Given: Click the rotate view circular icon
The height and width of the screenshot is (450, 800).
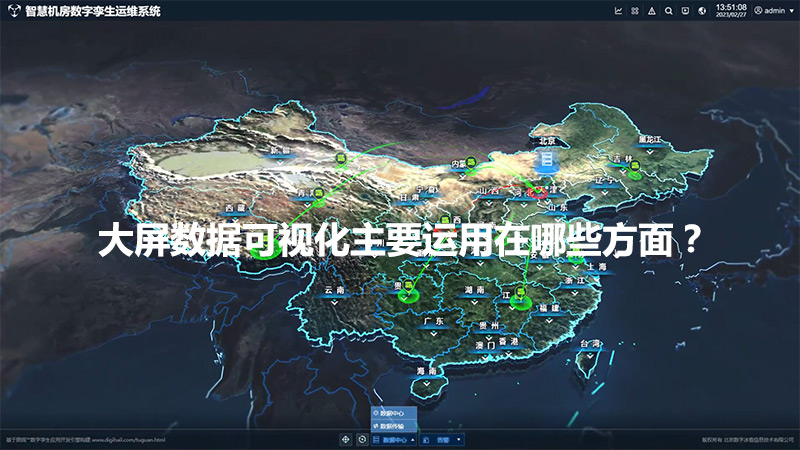Looking at the screenshot, I should tap(362, 439).
